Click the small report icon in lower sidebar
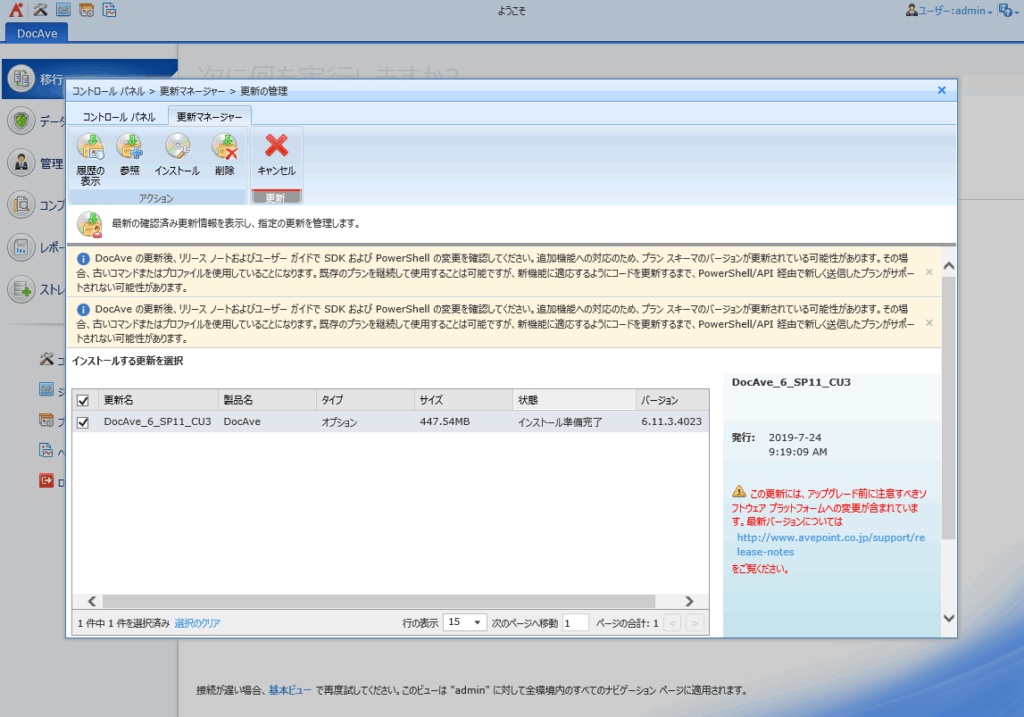The width and height of the screenshot is (1024, 717). (46, 450)
